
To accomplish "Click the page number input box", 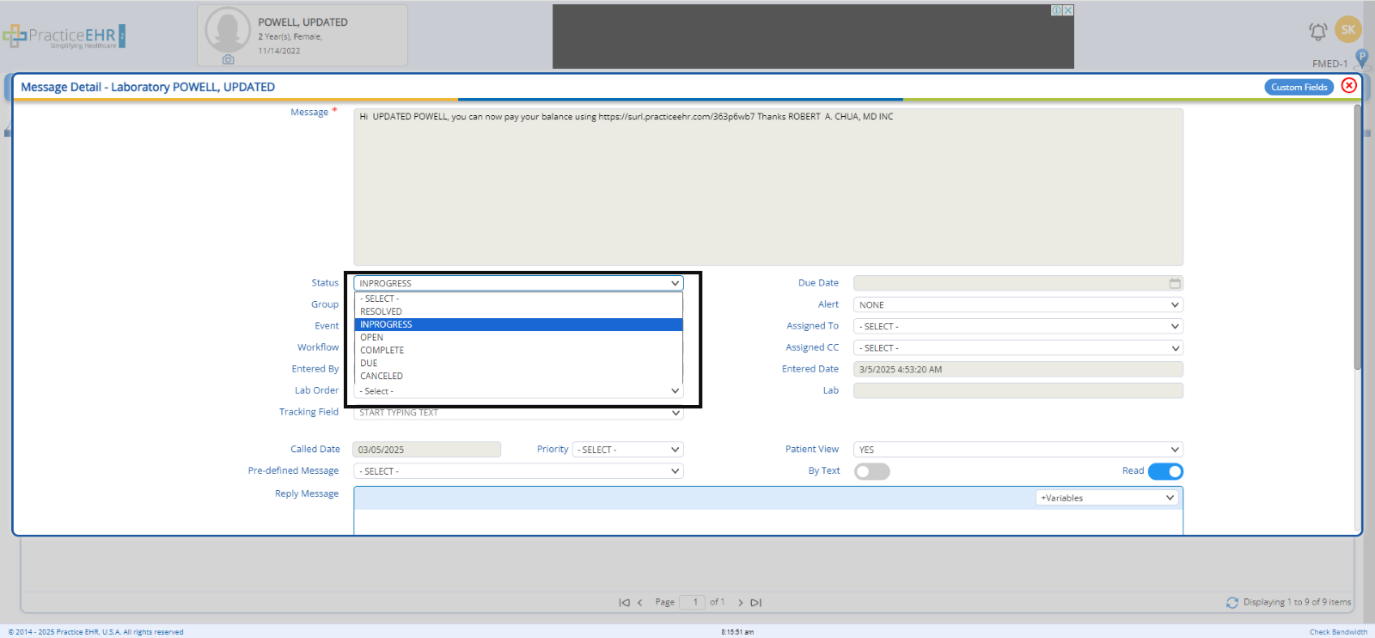I will tap(692, 602).
